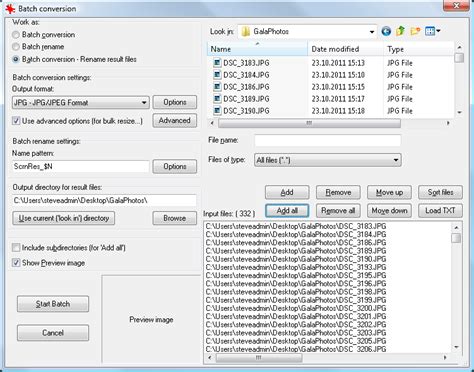
Task: Click the file browser horizontal scrollbar thumb
Action: tap(309, 123)
